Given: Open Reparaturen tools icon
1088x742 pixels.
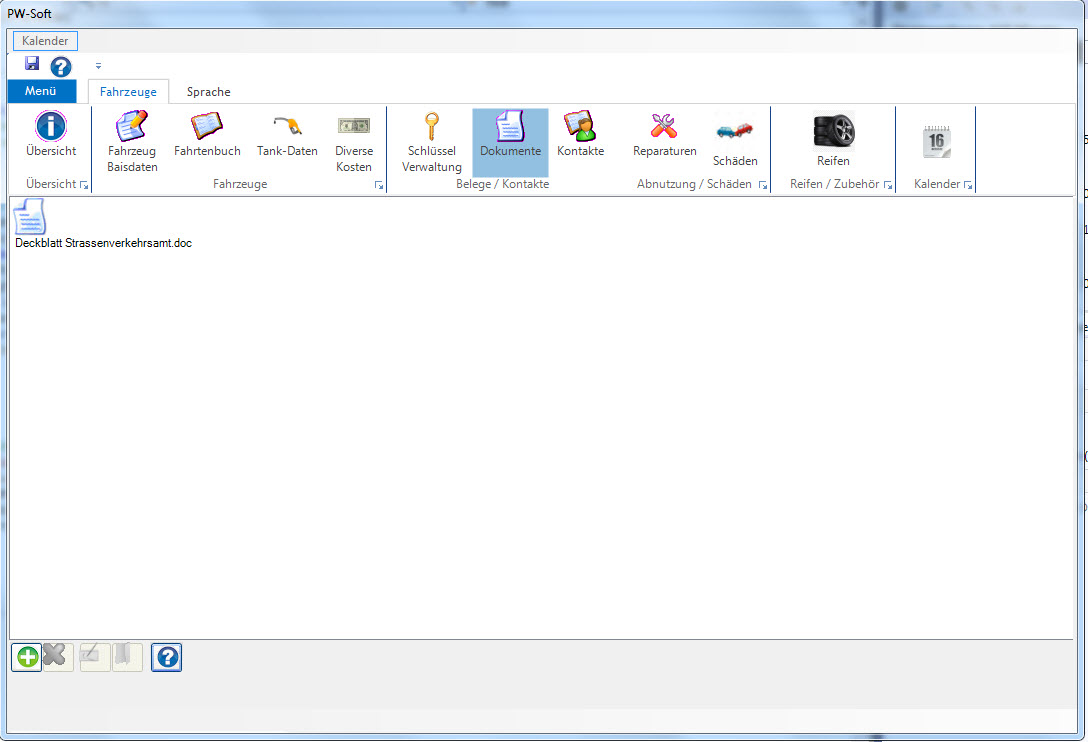Looking at the screenshot, I should coord(664,127).
